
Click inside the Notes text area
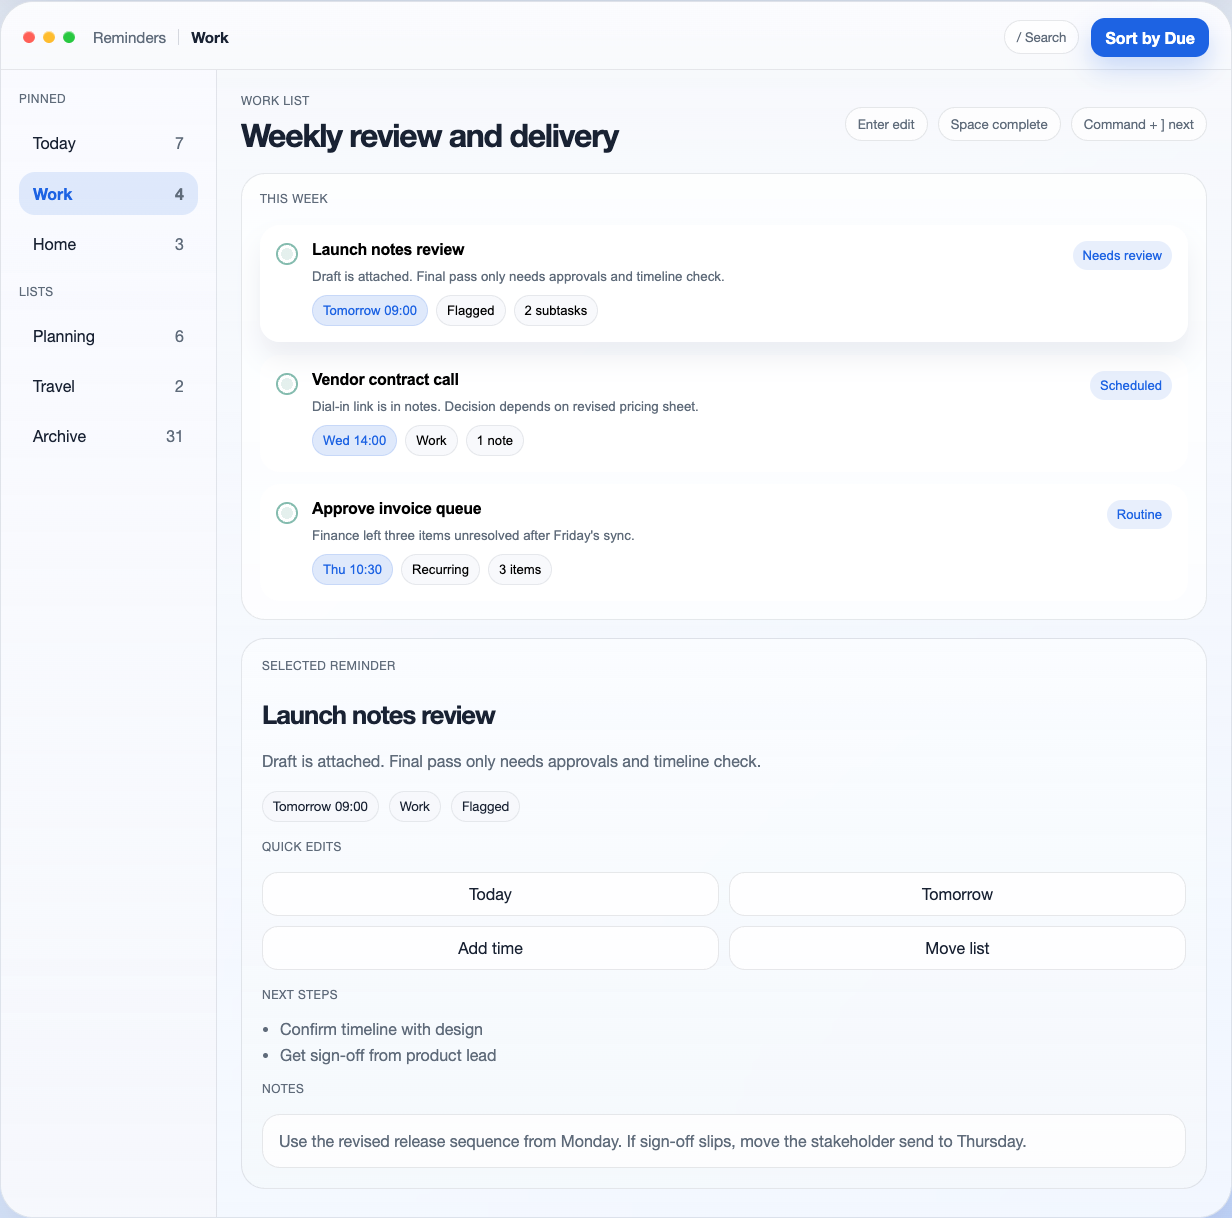[723, 1140]
